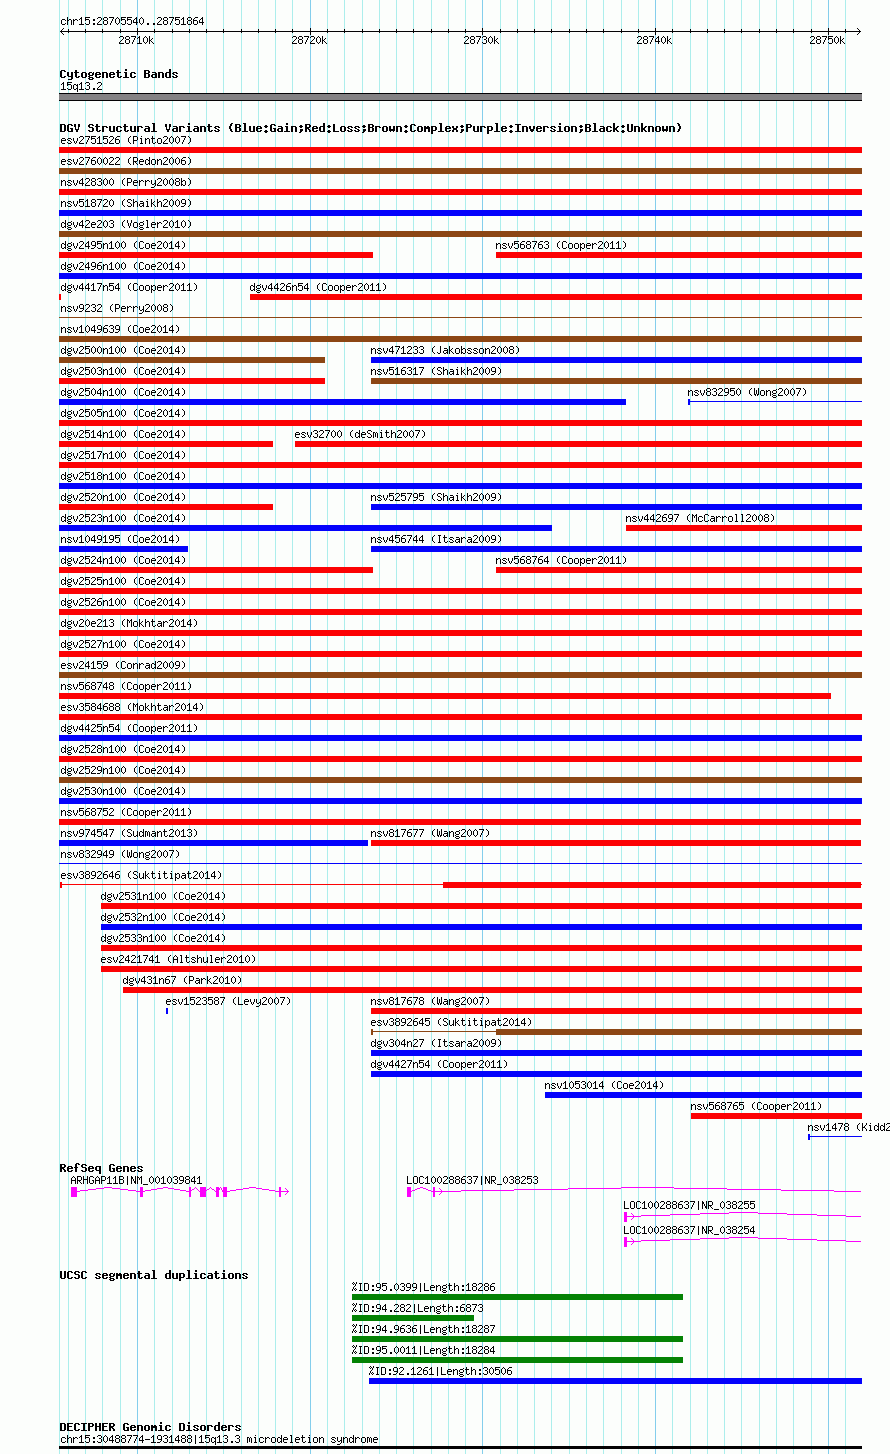Click variant label esv2751526 (Pinto2007)
This screenshot has width=890, height=1454.
tap(126, 140)
